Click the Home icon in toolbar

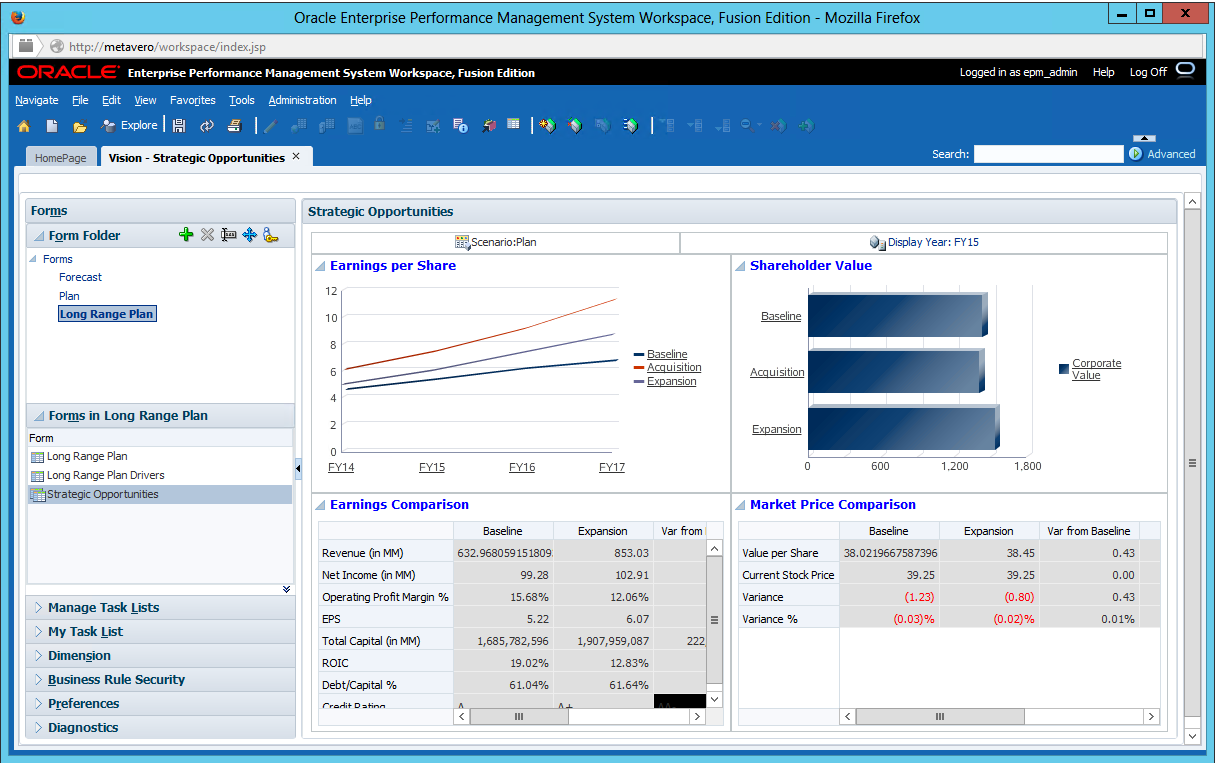pyautogui.click(x=24, y=126)
